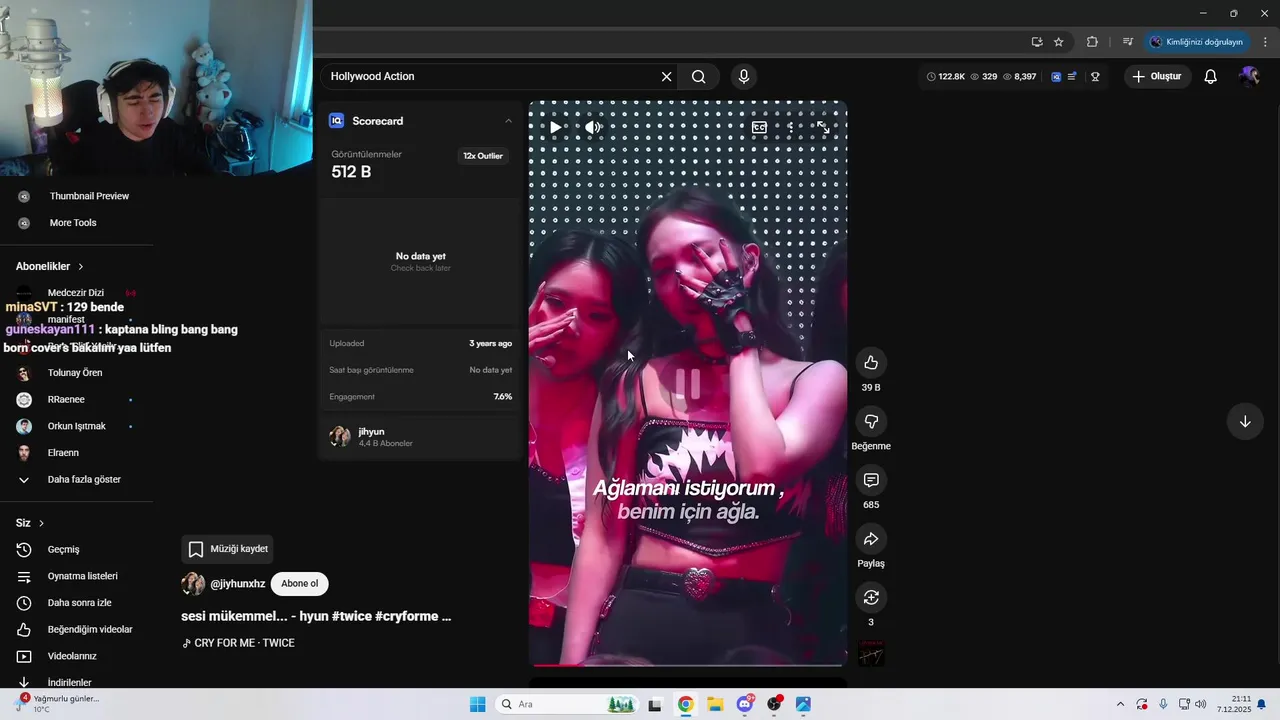
Task: Open the CRY FOR ME · TWICE sound link
Action: tap(238, 643)
